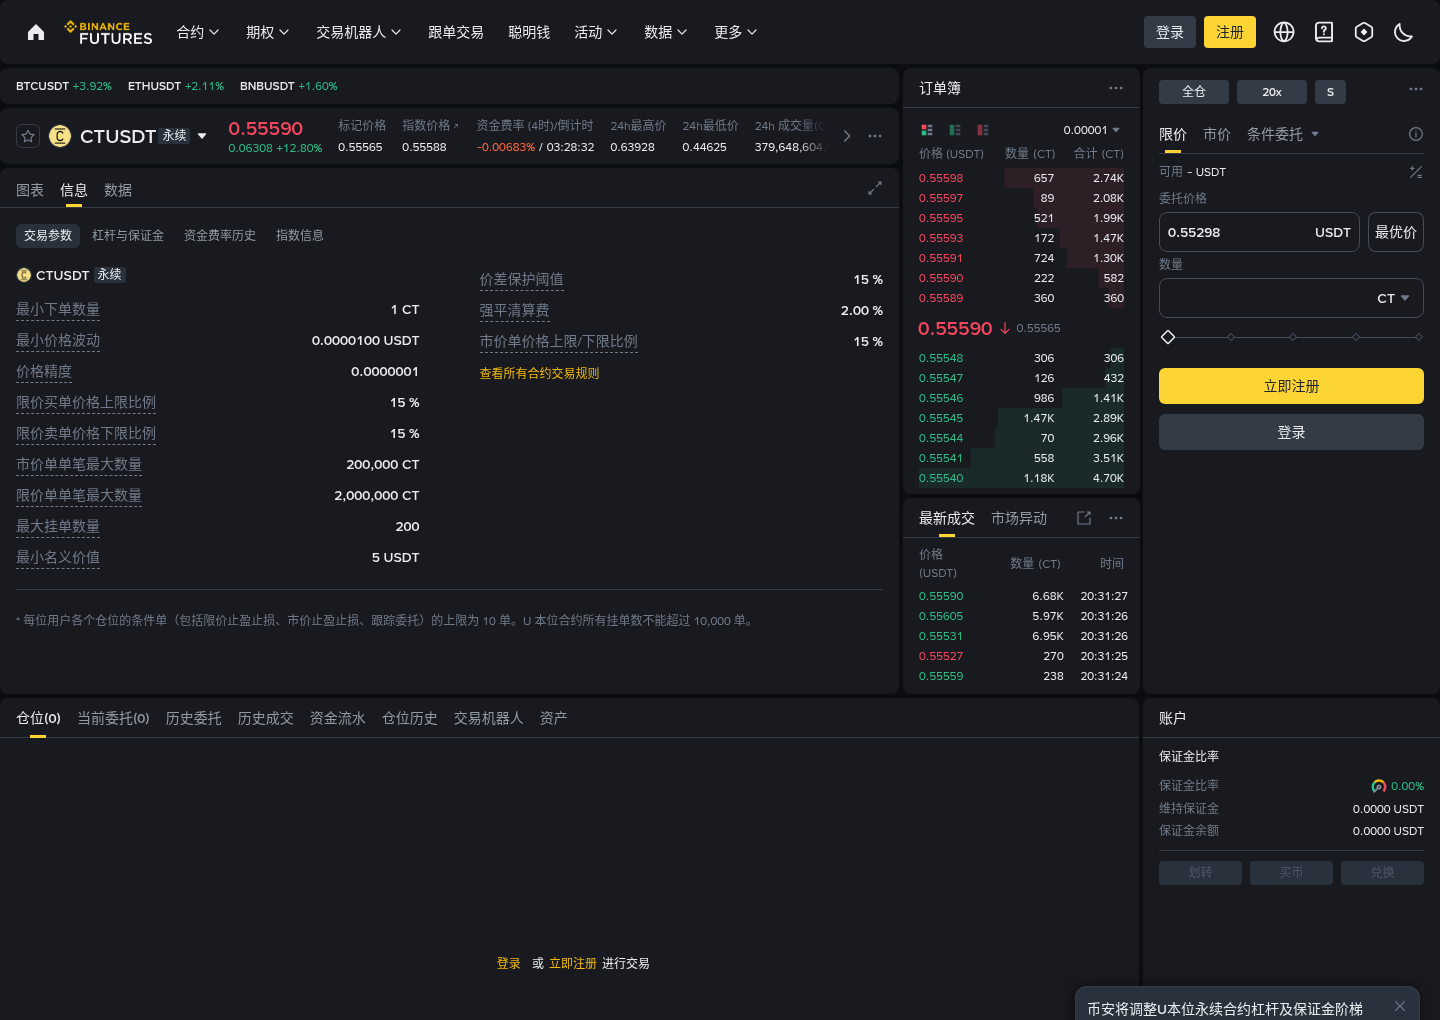Go to 聪明钱 page
This screenshot has width=1440, height=1020.
click(529, 32)
